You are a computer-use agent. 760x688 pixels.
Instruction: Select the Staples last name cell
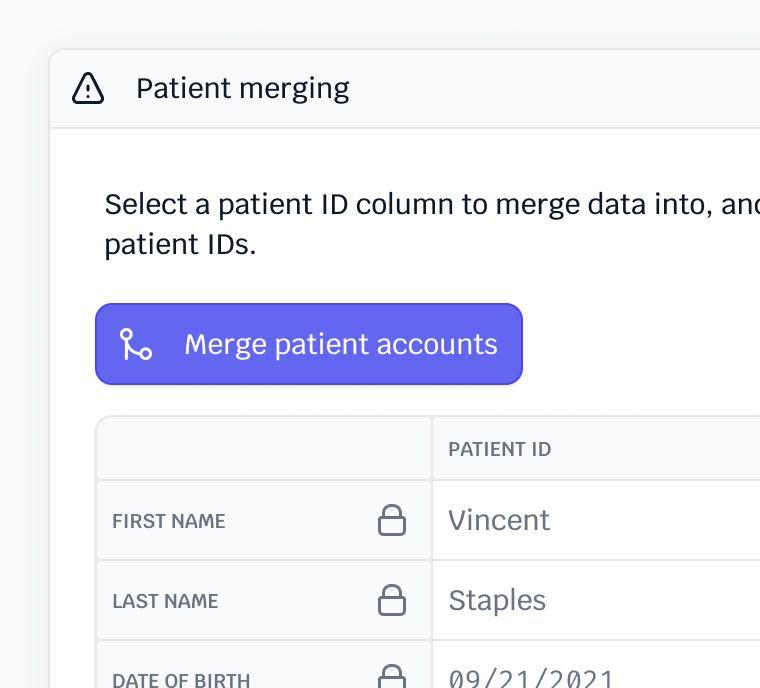point(497,600)
